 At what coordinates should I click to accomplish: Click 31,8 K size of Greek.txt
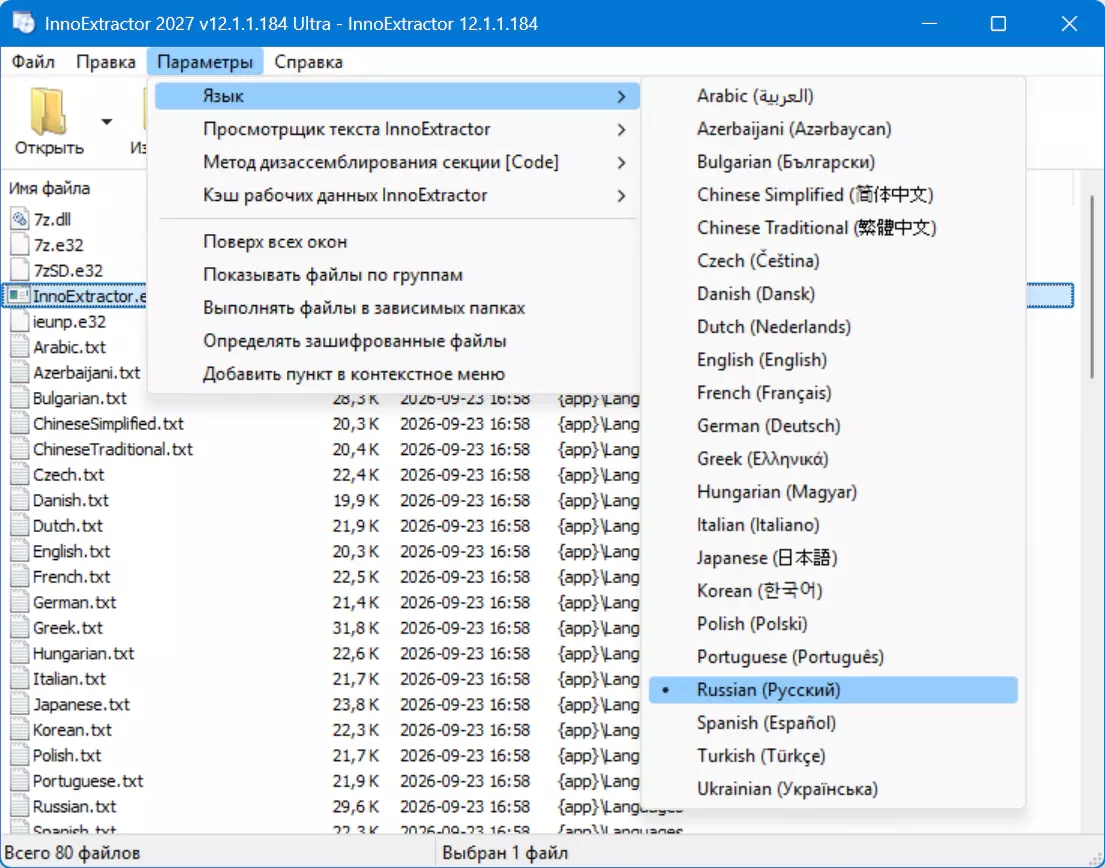[356, 628]
